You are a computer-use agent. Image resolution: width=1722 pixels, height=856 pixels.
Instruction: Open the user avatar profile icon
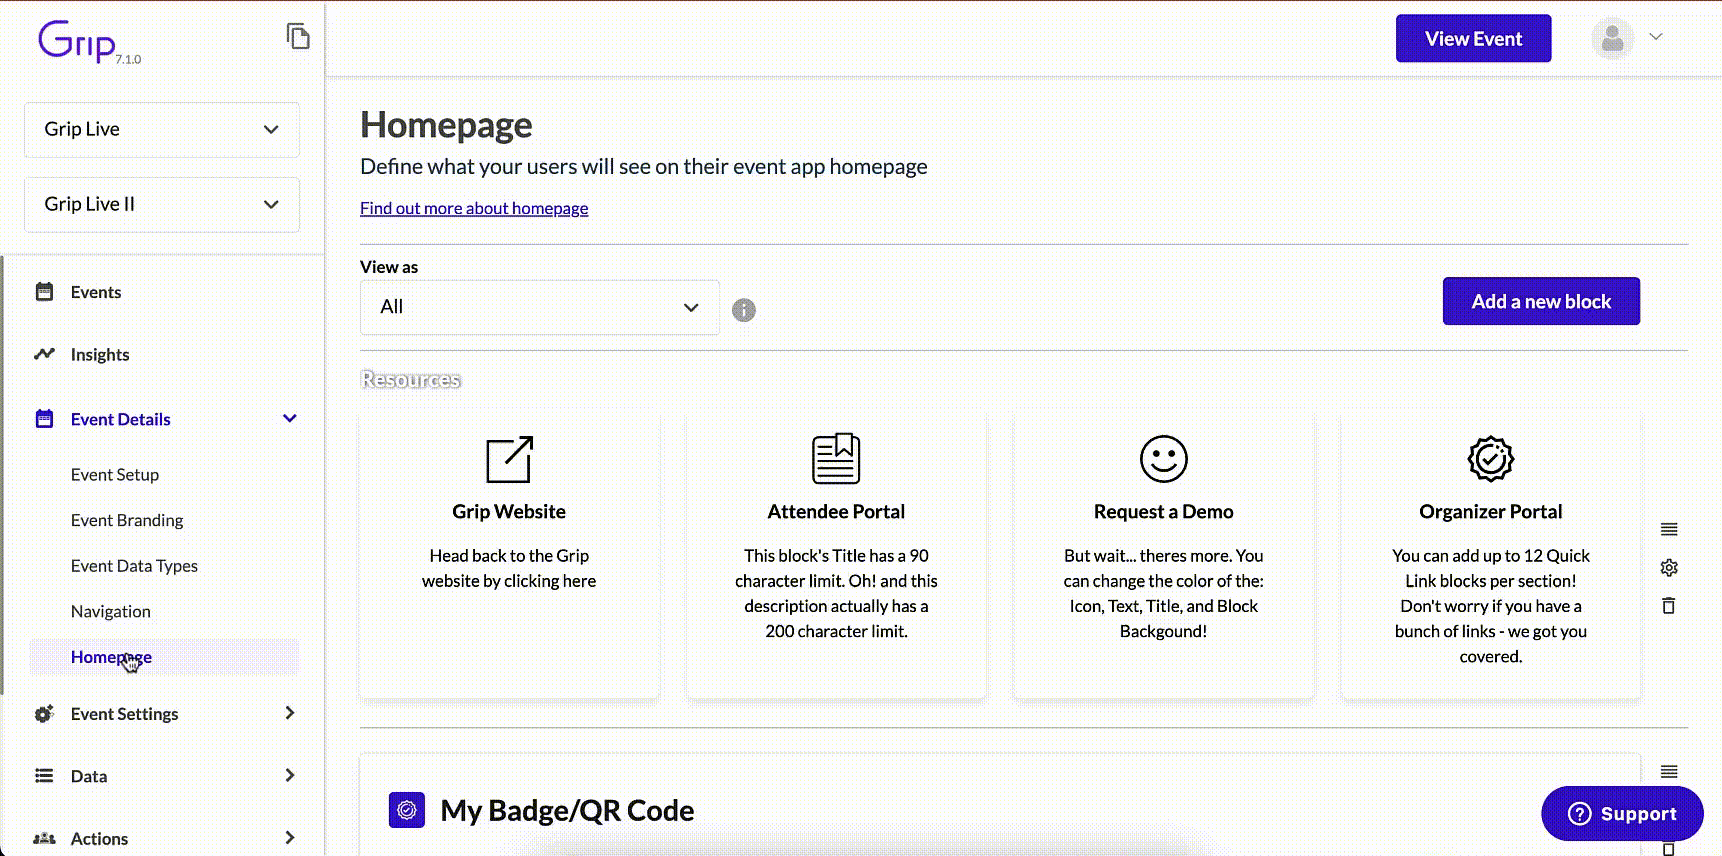[1612, 39]
